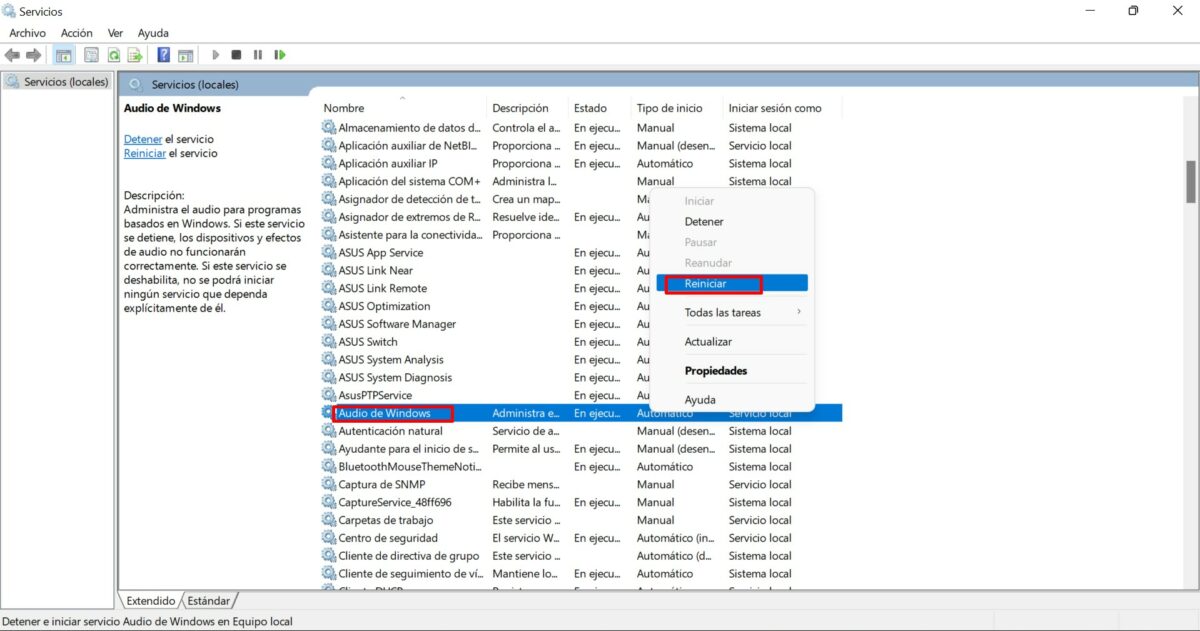Click the Back arrow in toolbar
The image size is (1200, 631).
pos(12,55)
